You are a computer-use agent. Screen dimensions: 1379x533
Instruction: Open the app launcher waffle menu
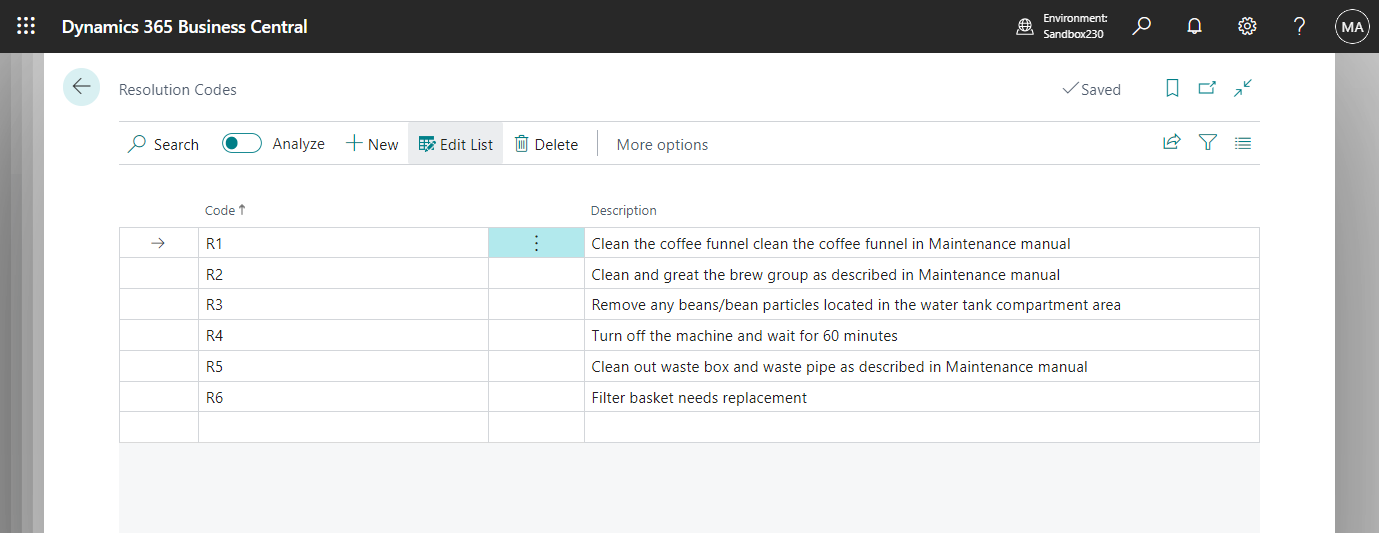[26, 27]
